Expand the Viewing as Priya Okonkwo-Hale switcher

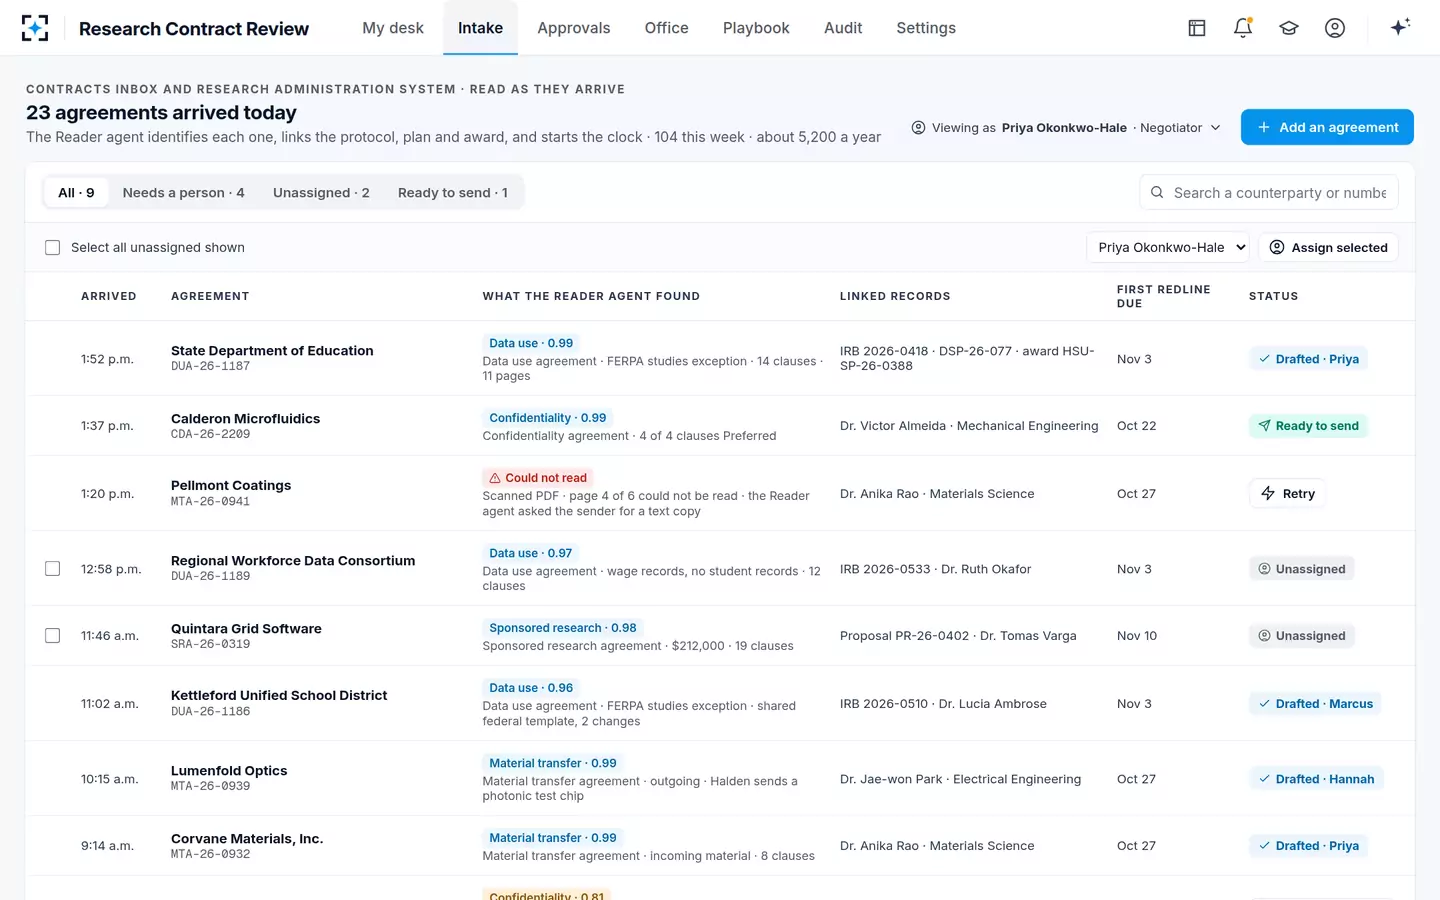coord(1066,128)
